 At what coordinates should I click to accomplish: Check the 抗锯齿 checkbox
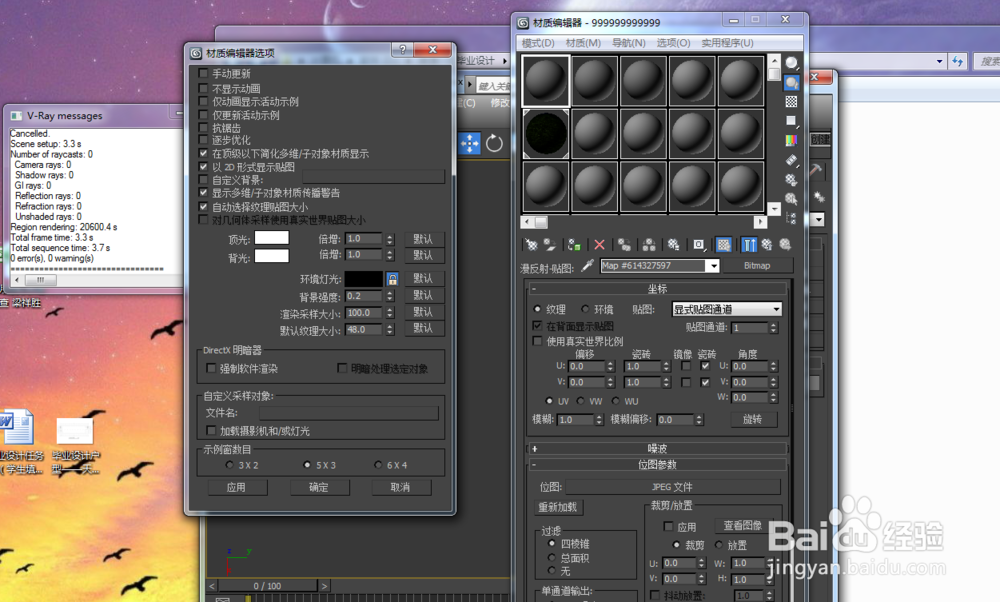click(x=203, y=127)
